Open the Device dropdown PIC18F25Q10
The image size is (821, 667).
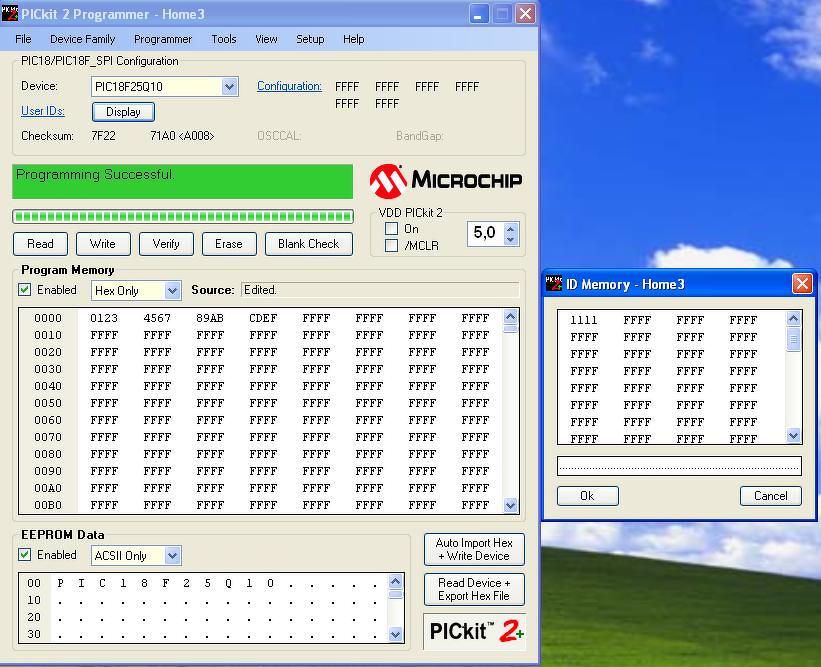point(229,87)
